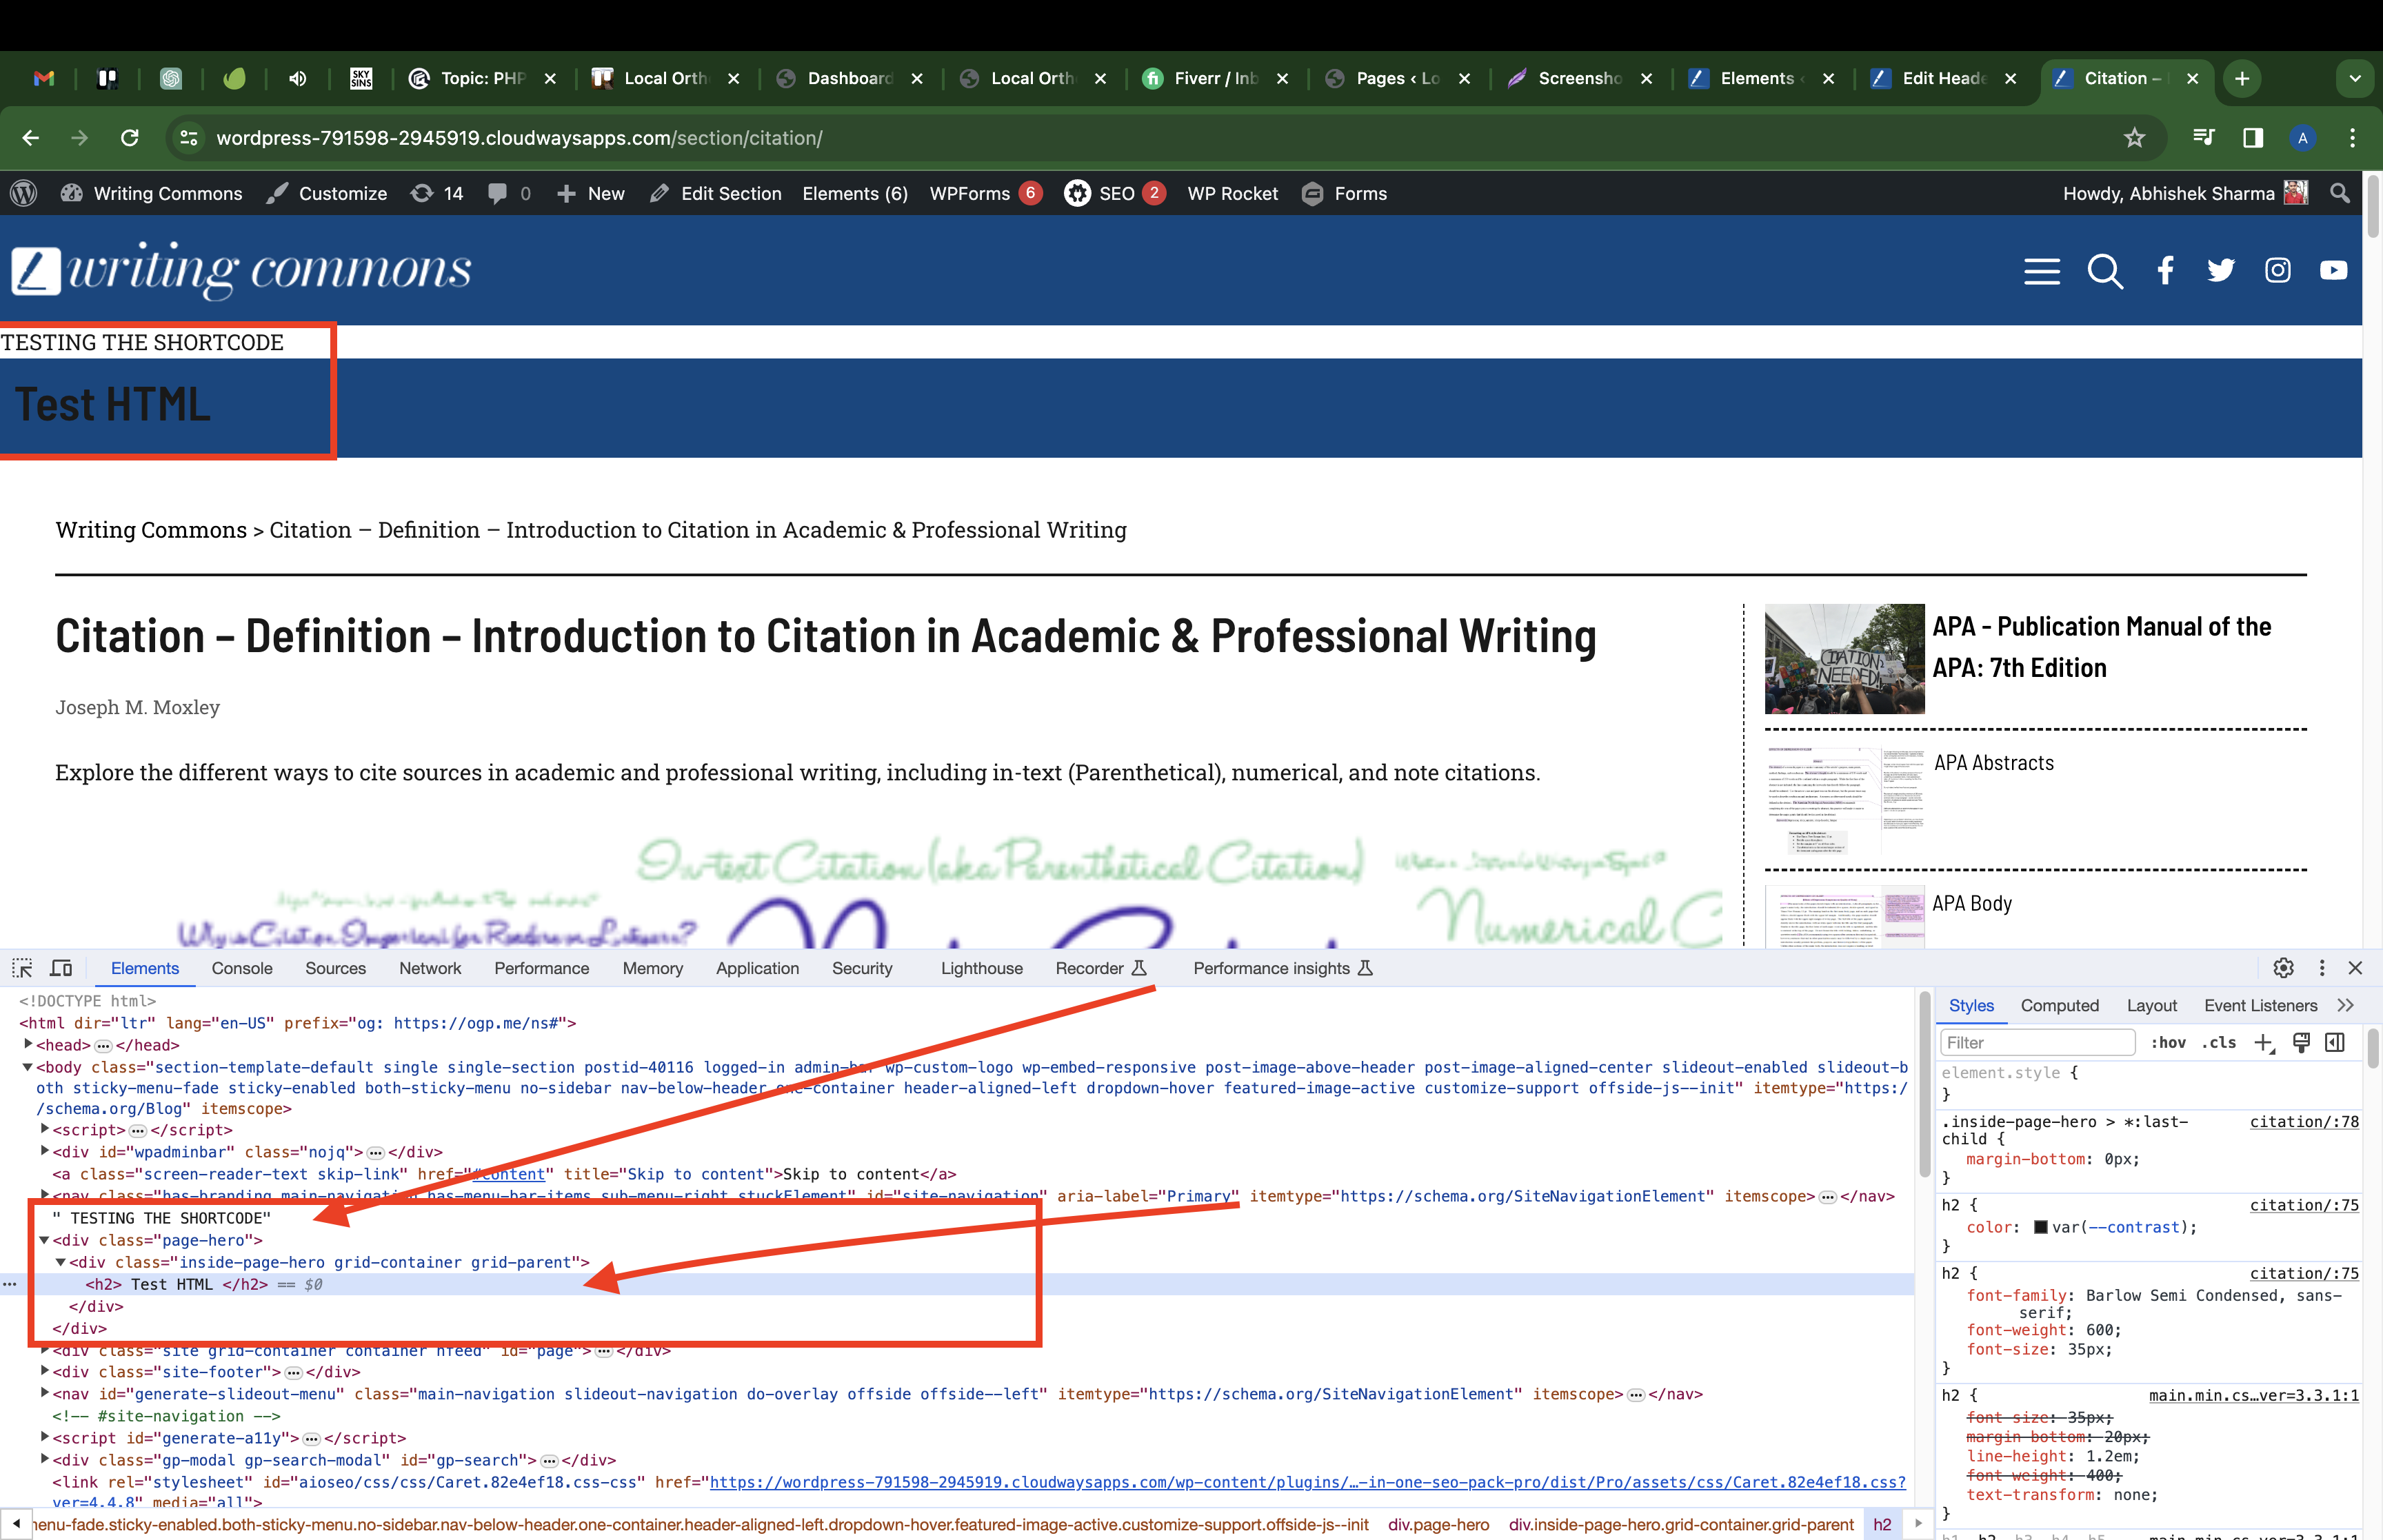This screenshot has width=2383, height=1540.
Task: Open the SEO admin bar menu
Action: coord(1115,194)
